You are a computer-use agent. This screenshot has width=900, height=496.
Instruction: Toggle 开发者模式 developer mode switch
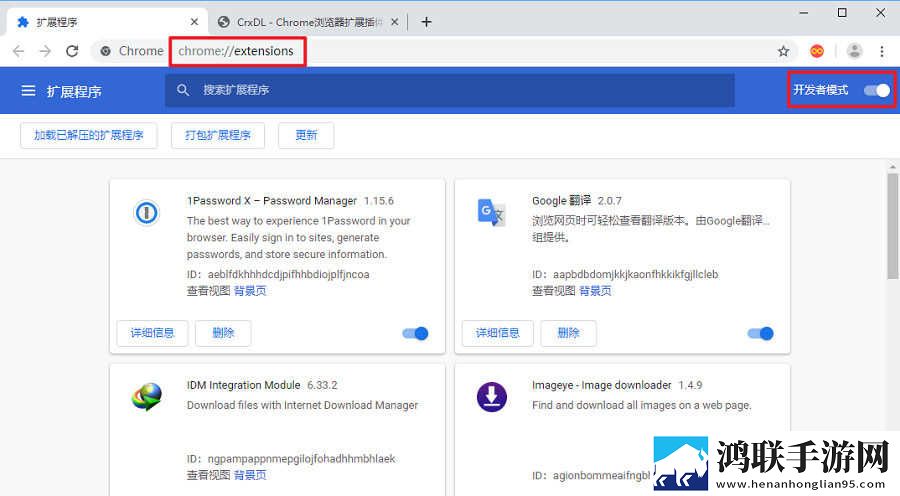pyautogui.click(x=877, y=90)
